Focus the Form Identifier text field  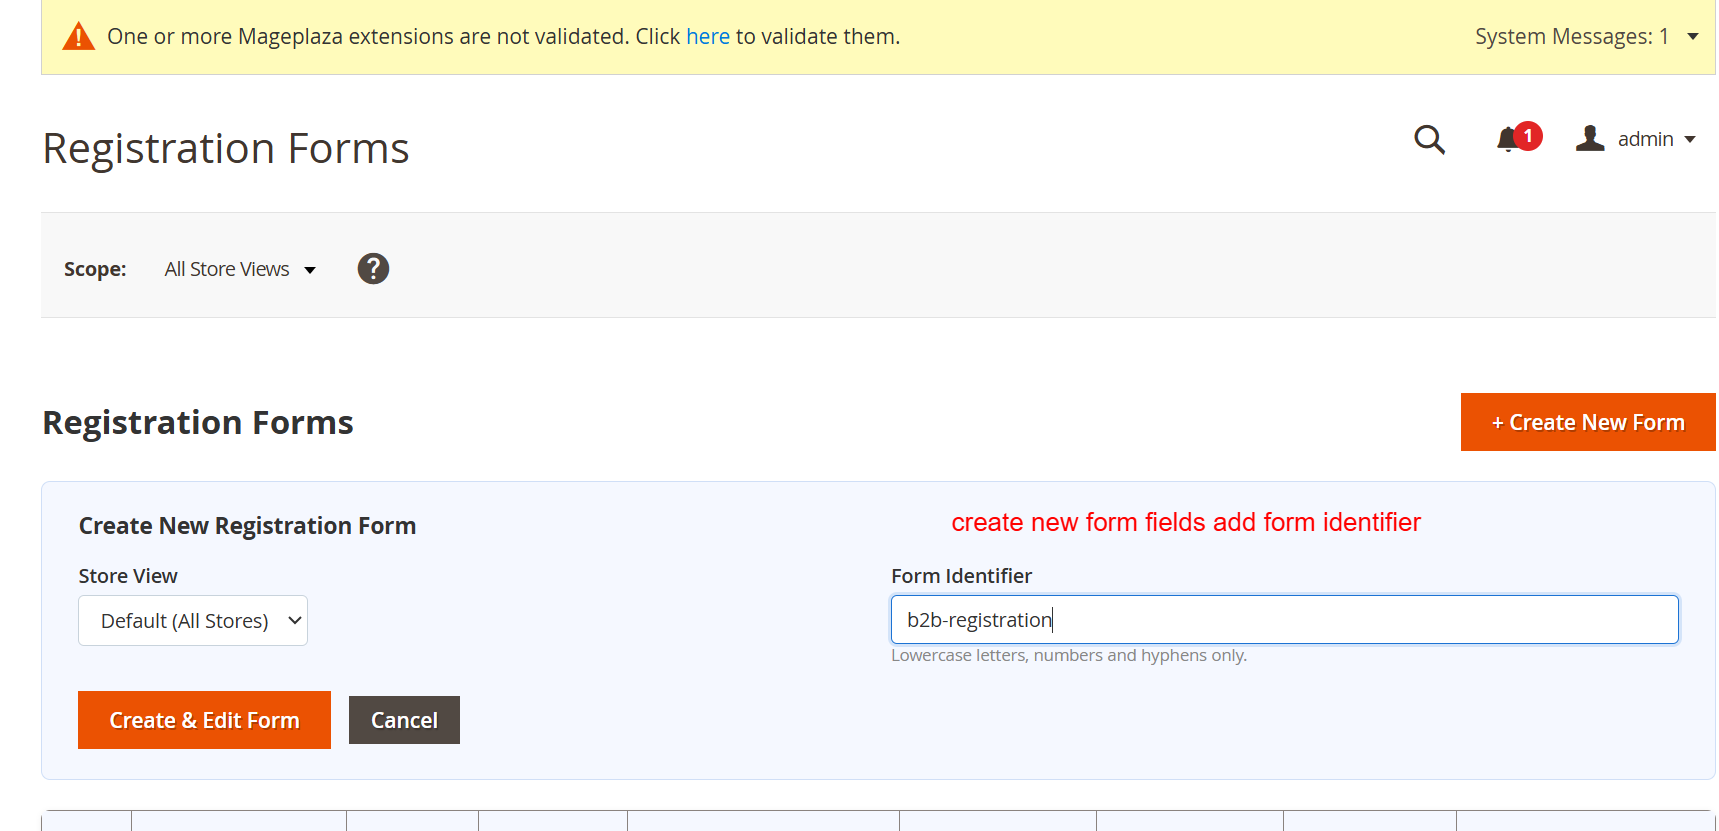pos(1284,620)
